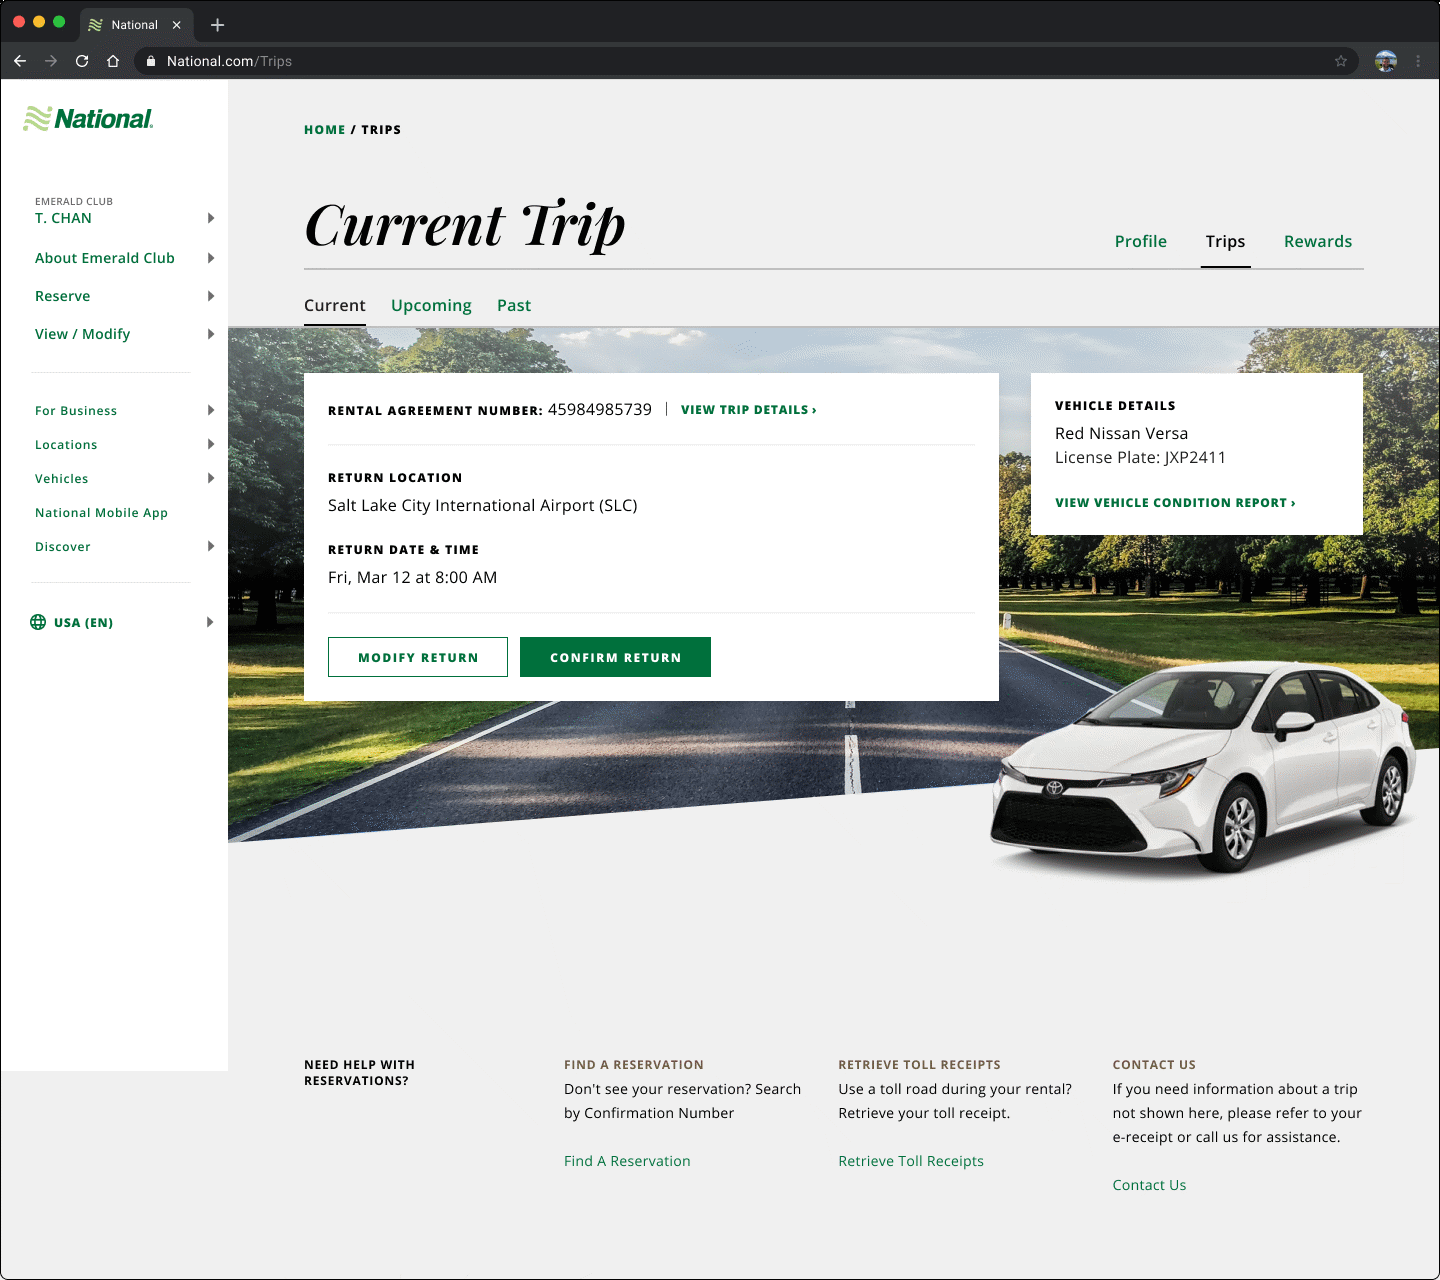This screenshot has width=1440, height=1280.
Task: Click the padlock icon in address bar
Action: pos(151,61)
